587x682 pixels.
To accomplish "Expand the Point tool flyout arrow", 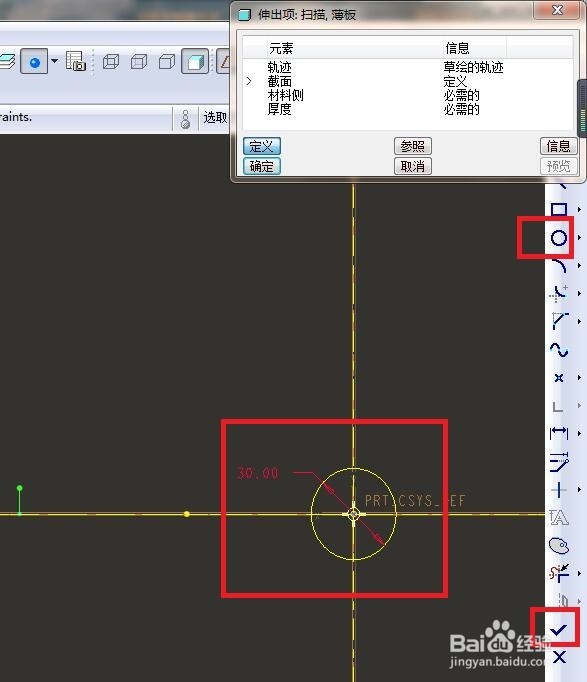I will tap(580, 378).
